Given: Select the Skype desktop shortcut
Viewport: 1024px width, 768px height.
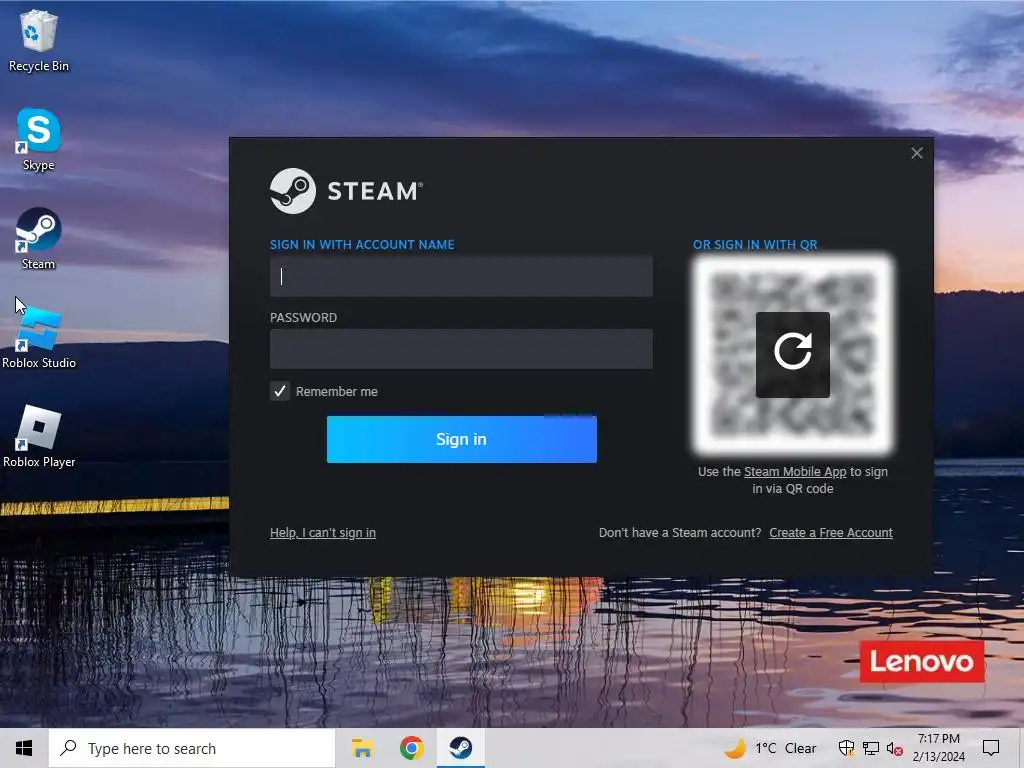Looking at the screenshot, I should 39,140.
